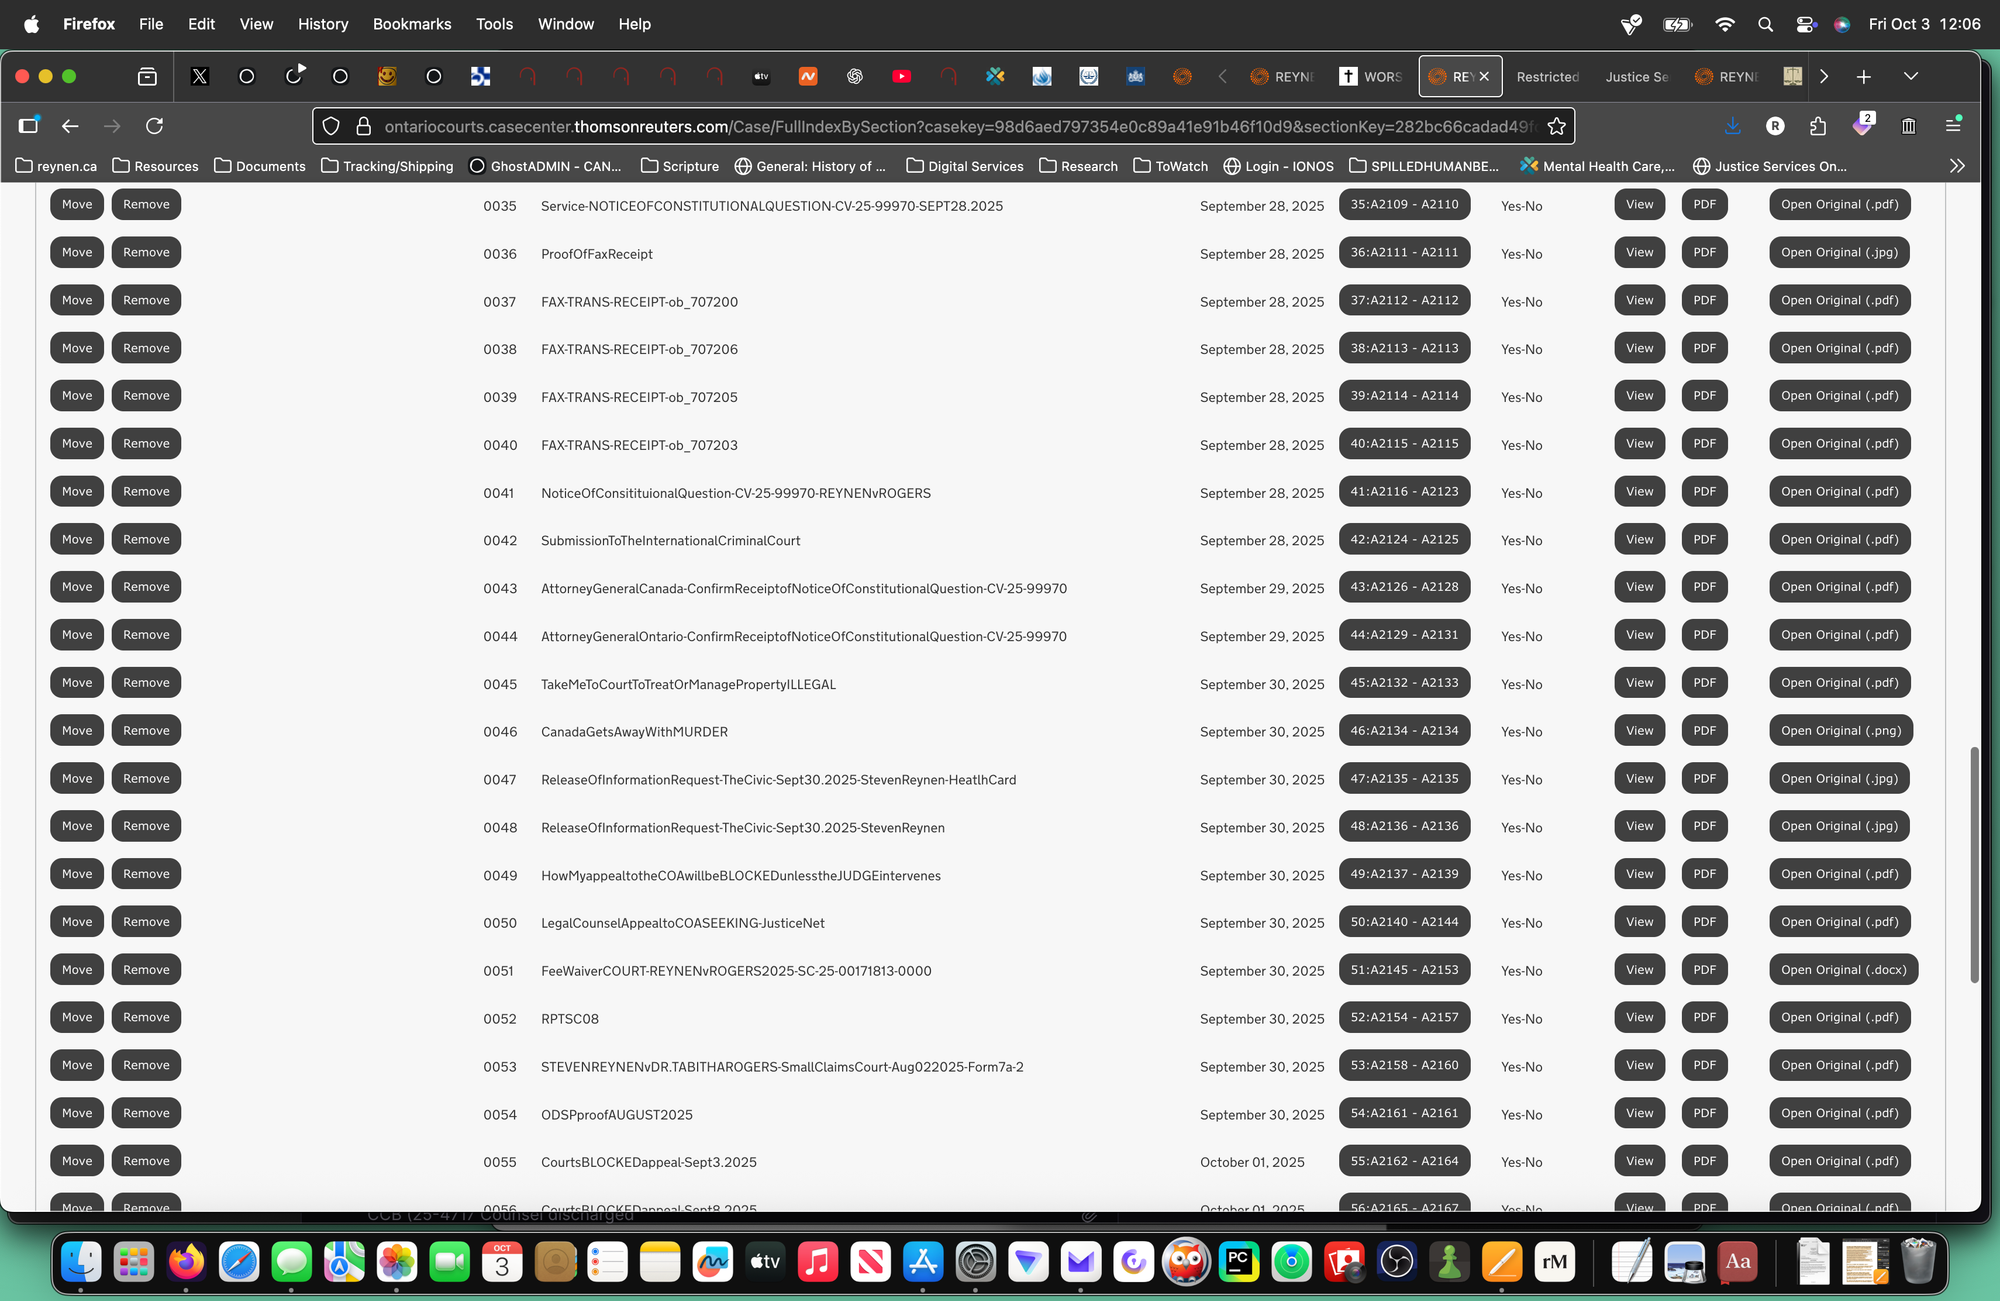Open a new tab with plus icon
The width and height of the screenshot is (2000, 1301).
point(1863,77)
